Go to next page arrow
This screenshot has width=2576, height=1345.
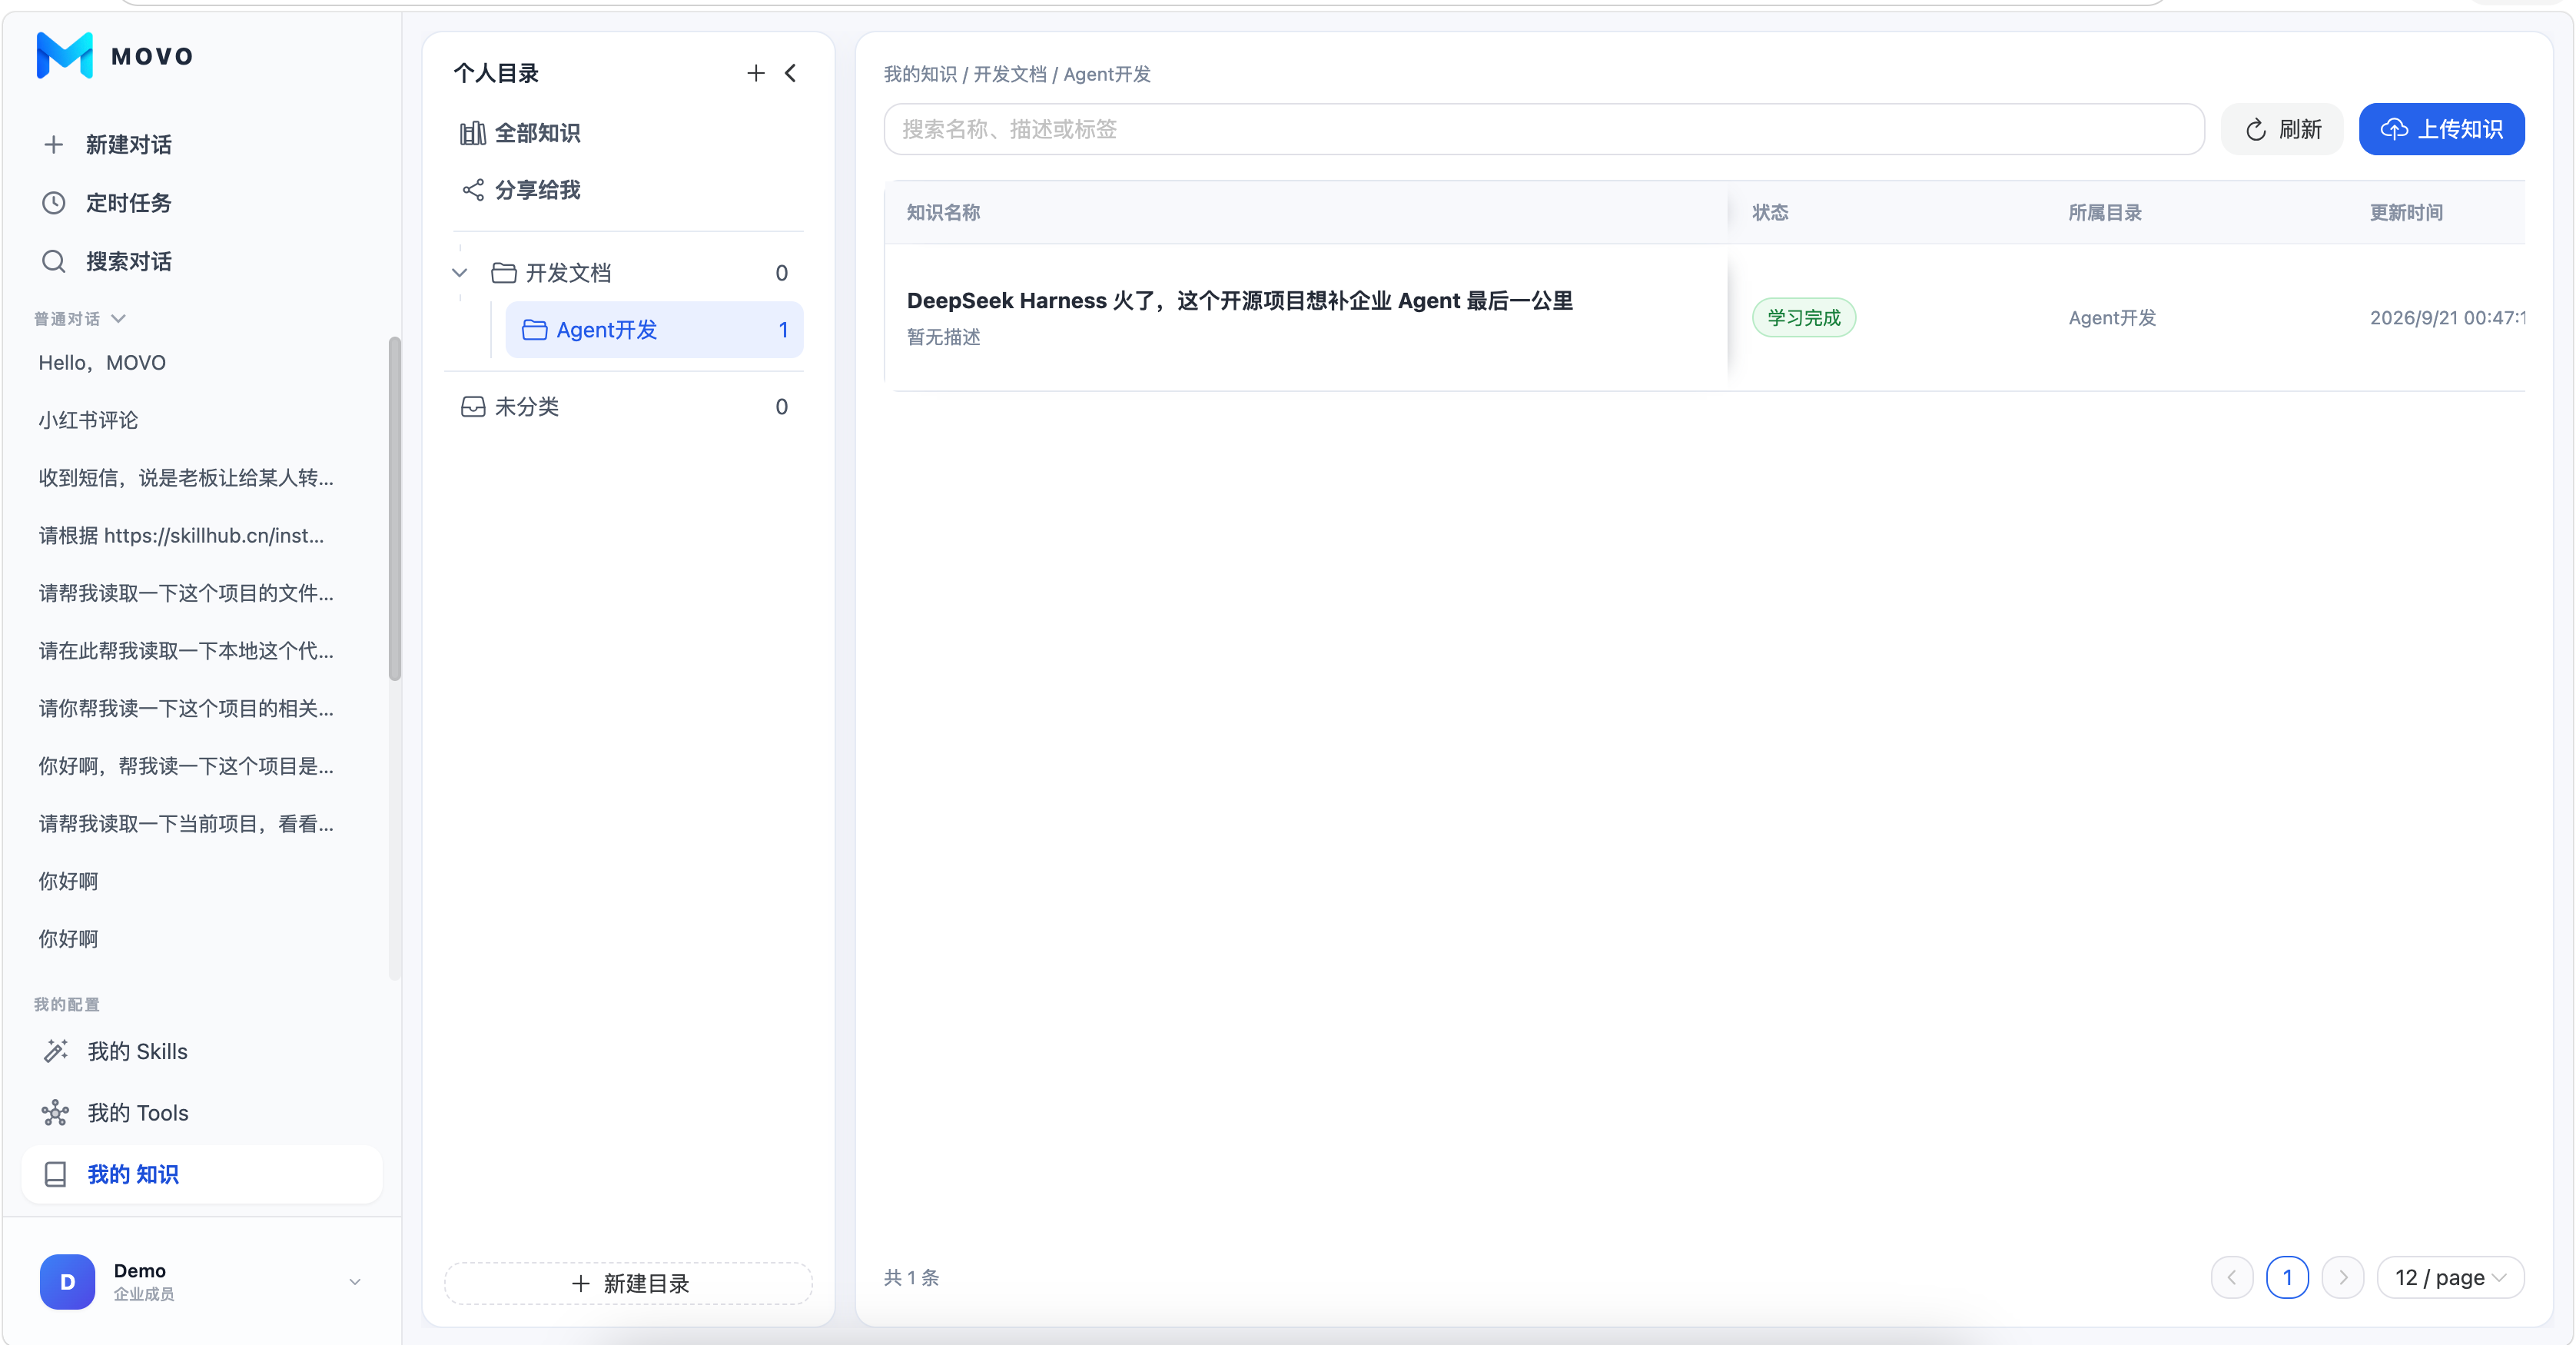[2342, 1278]
